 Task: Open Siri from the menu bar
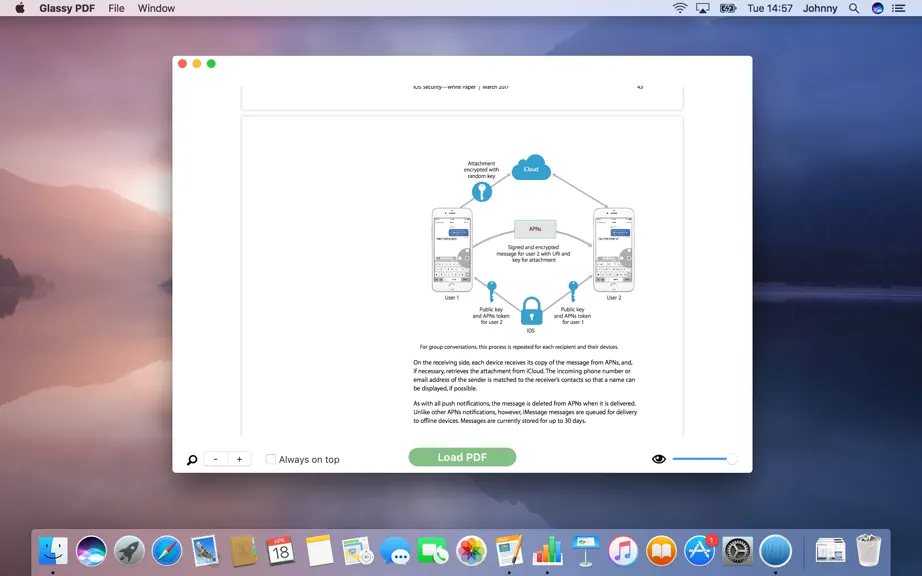pyautogui.click(x=877, y=8)
